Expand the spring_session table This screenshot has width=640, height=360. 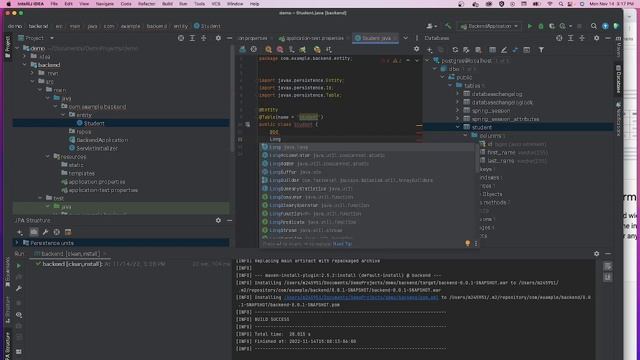(458, 111)
